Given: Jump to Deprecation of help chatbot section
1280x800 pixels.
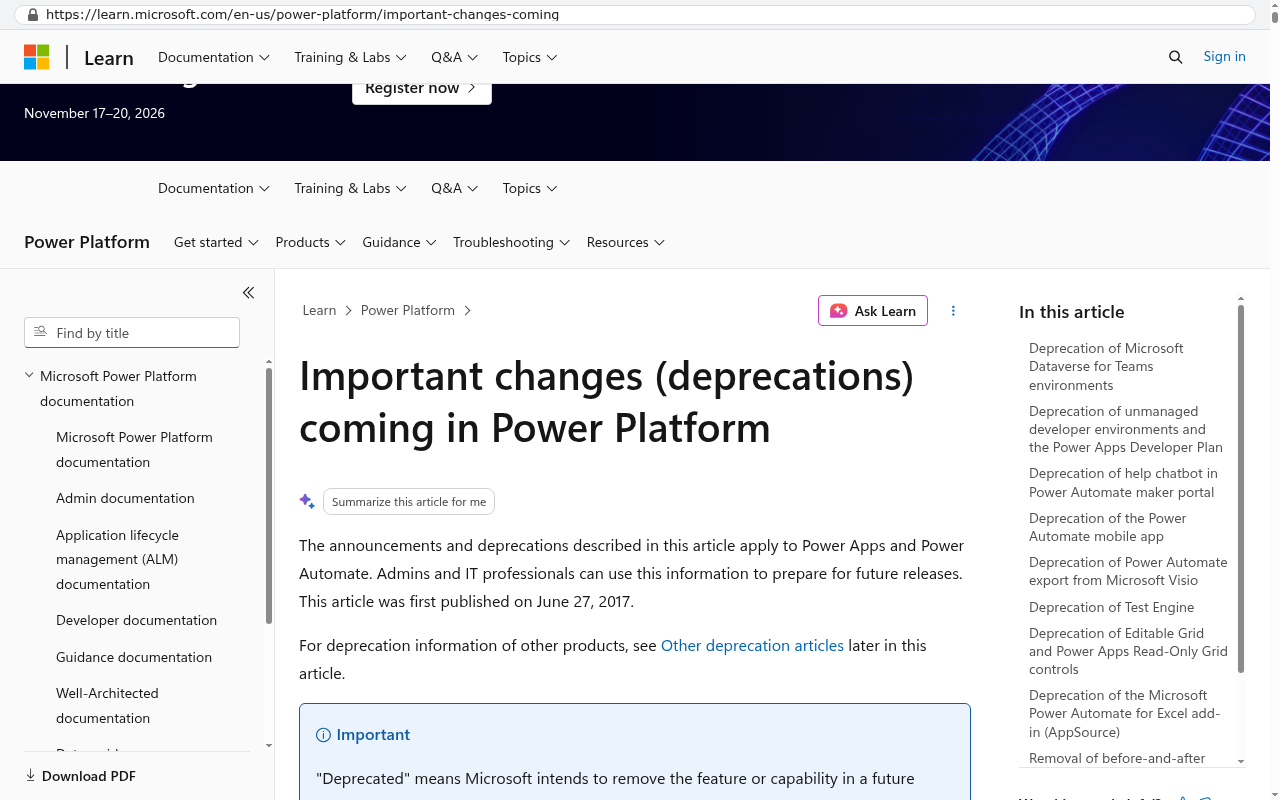Looking at the screenshot, I should point(1123,482).
